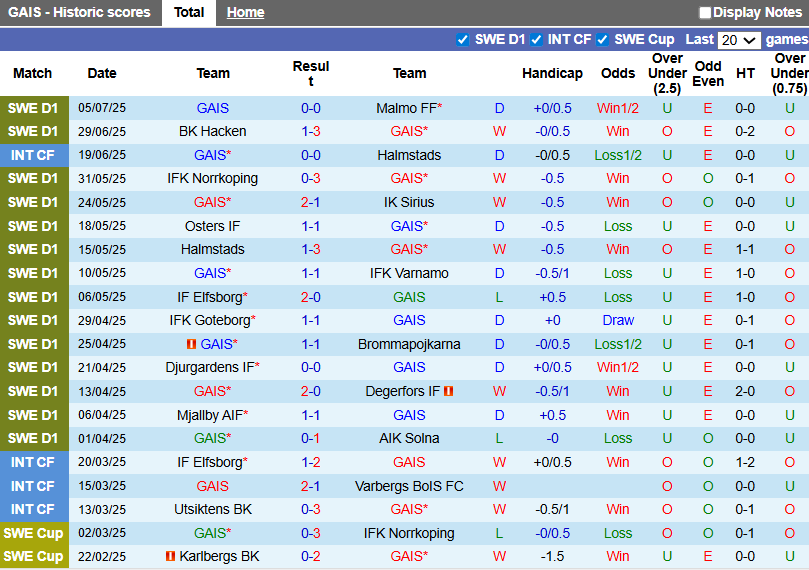This screenshot has height=570, width=809.
Task: Click the Handicap column header
Action: coord(552,73)
